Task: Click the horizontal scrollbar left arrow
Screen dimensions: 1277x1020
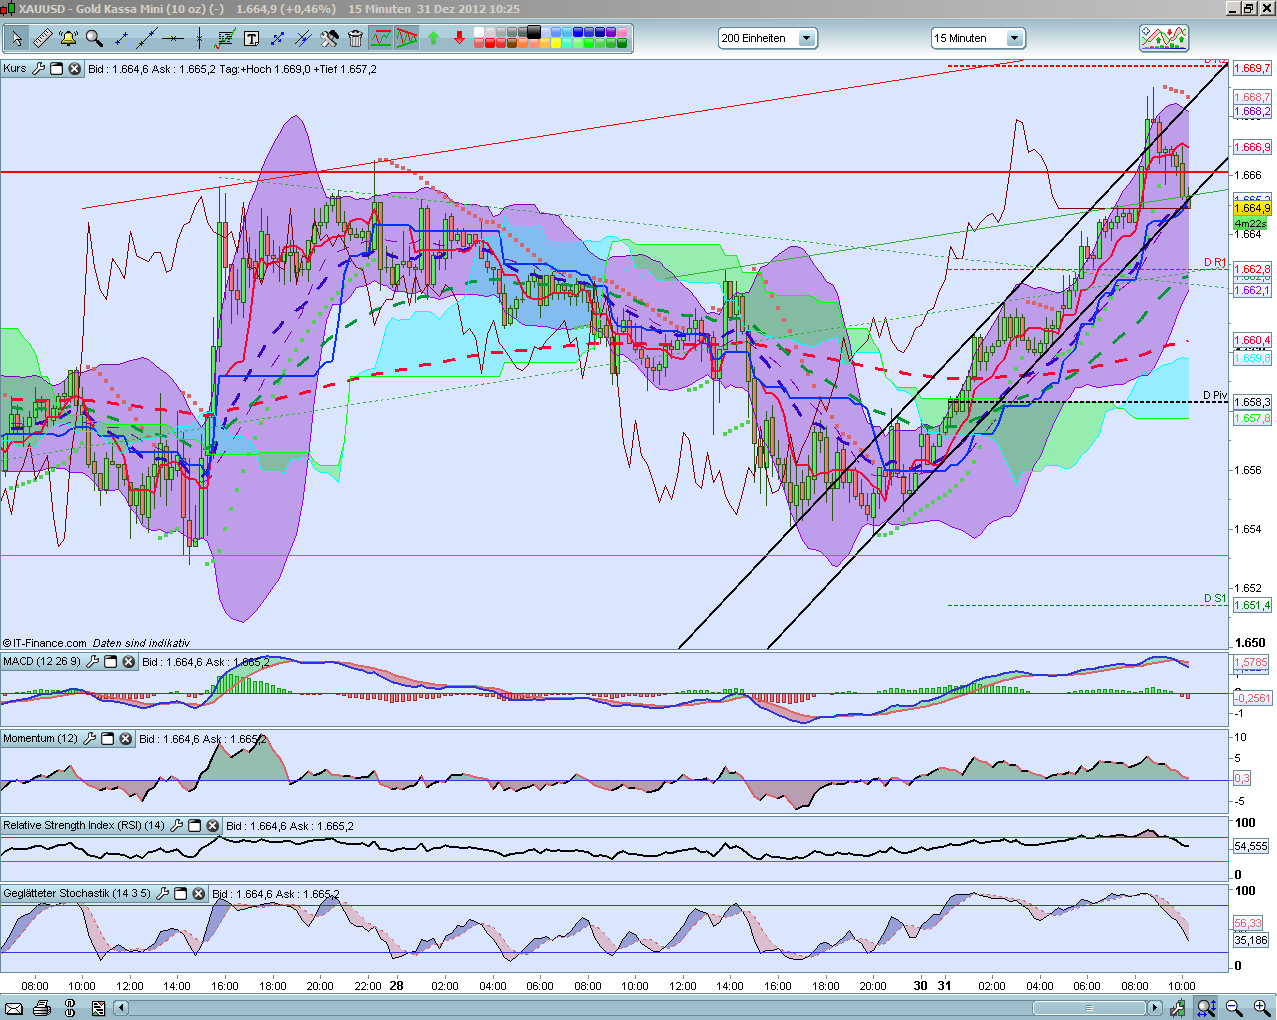Action: [122, 1008]
